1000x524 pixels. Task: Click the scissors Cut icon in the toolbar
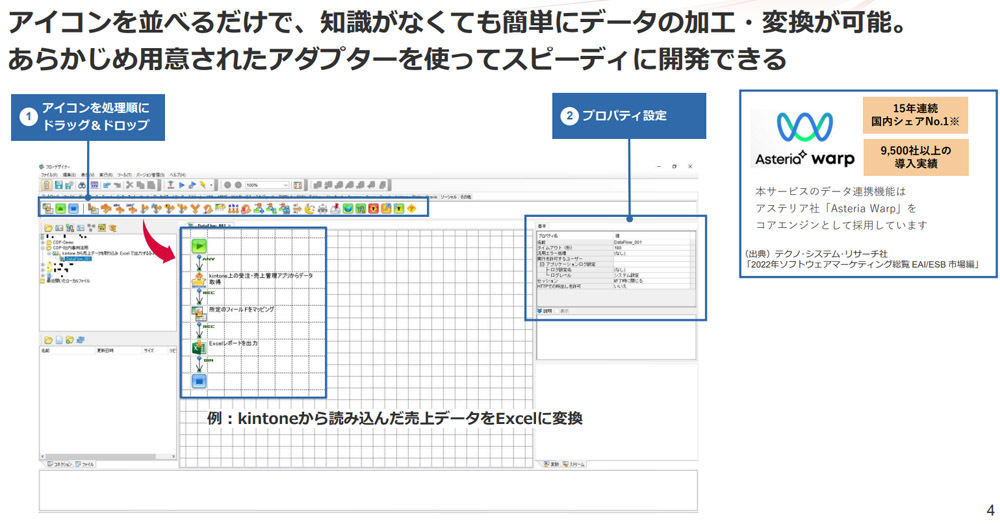point(129,186)
